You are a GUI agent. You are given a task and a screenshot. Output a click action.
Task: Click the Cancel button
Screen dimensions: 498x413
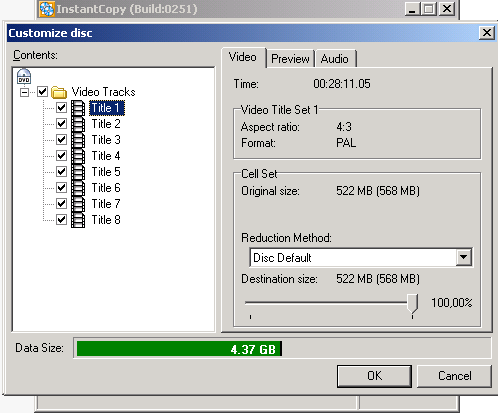pyautogui.click(x=455, y=376)
